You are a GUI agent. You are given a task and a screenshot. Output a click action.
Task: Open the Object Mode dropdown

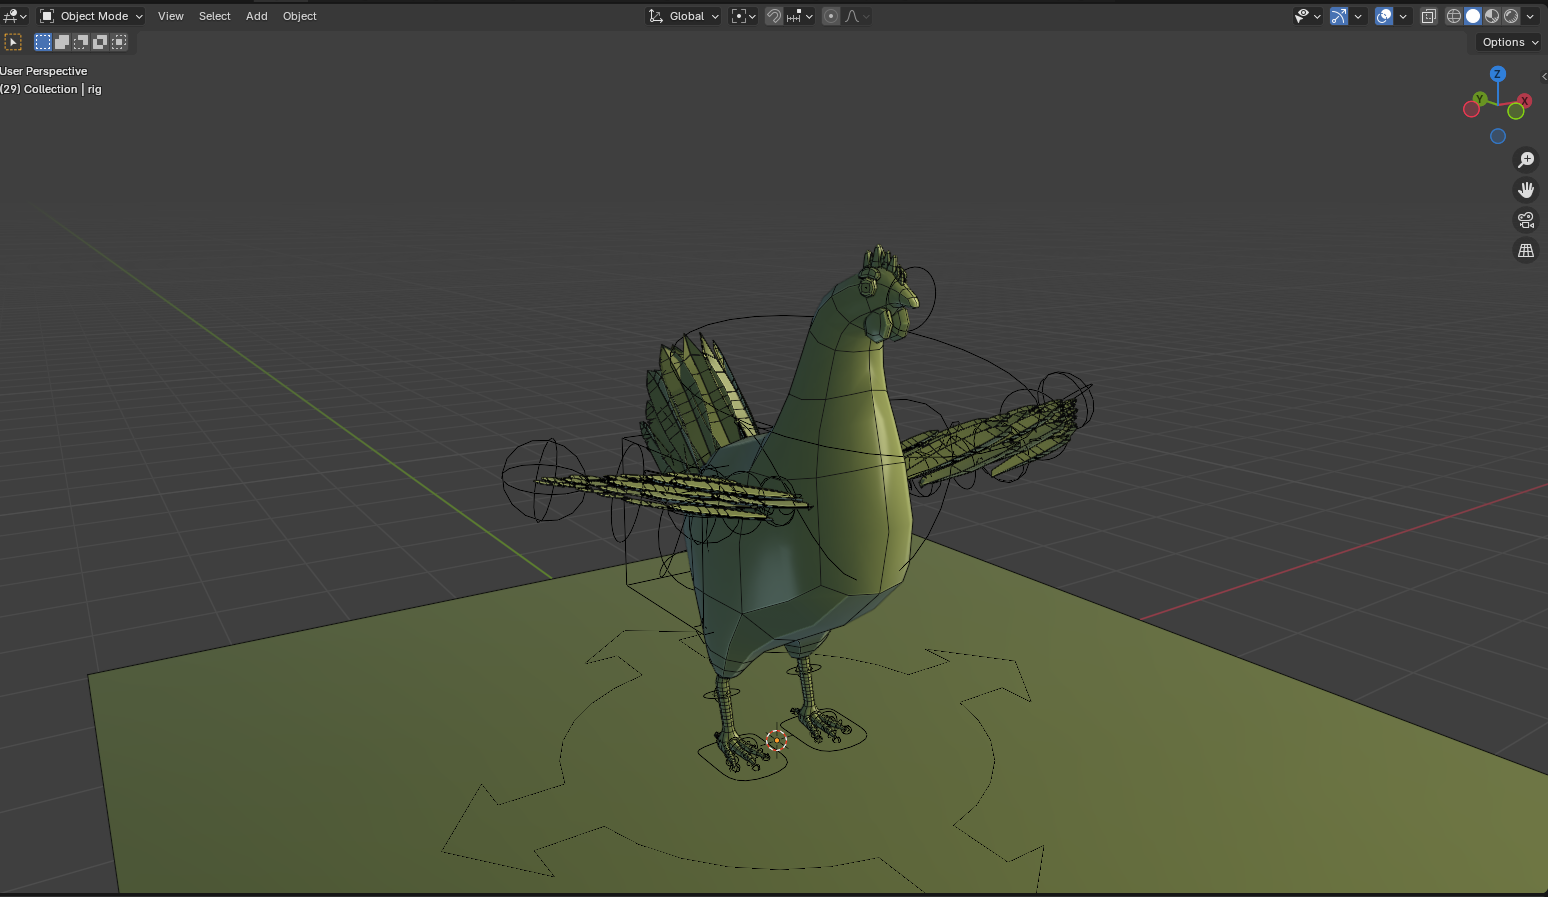point(91,16)
